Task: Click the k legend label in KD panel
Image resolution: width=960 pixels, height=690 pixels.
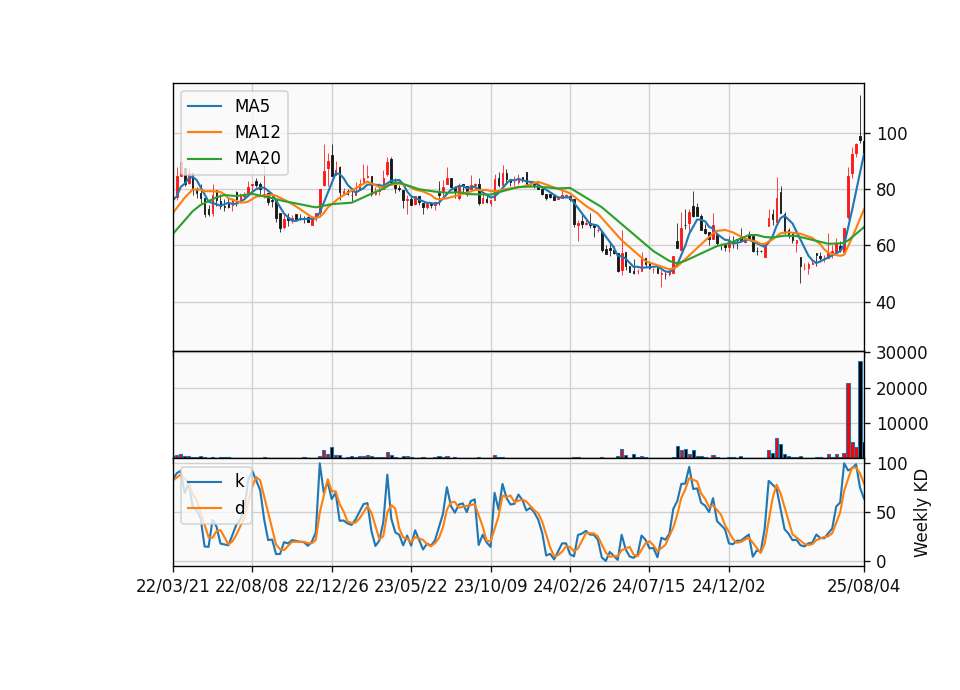Action: (x=239, y=481)
